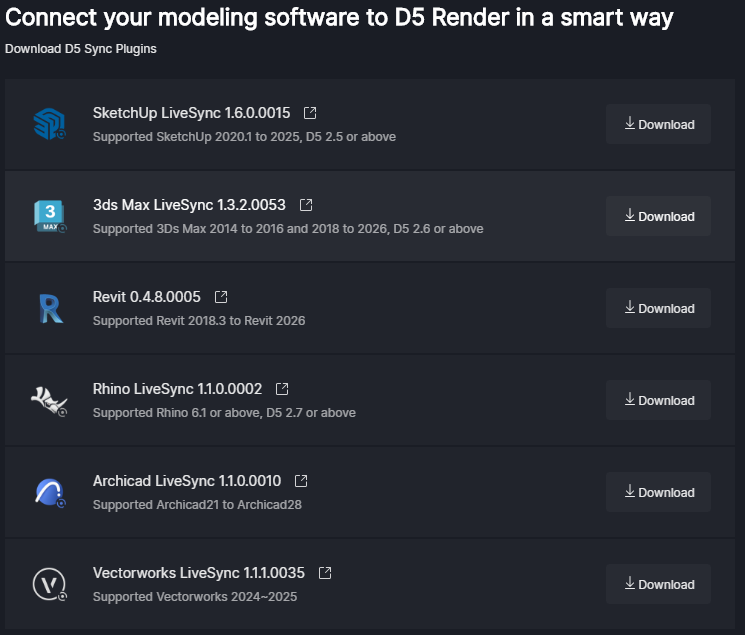The height and width of the screenshot is (635, 745).
Task: Click the Archicad plugin logo icon
Action: pyautogui.click(x=49, y=492)
